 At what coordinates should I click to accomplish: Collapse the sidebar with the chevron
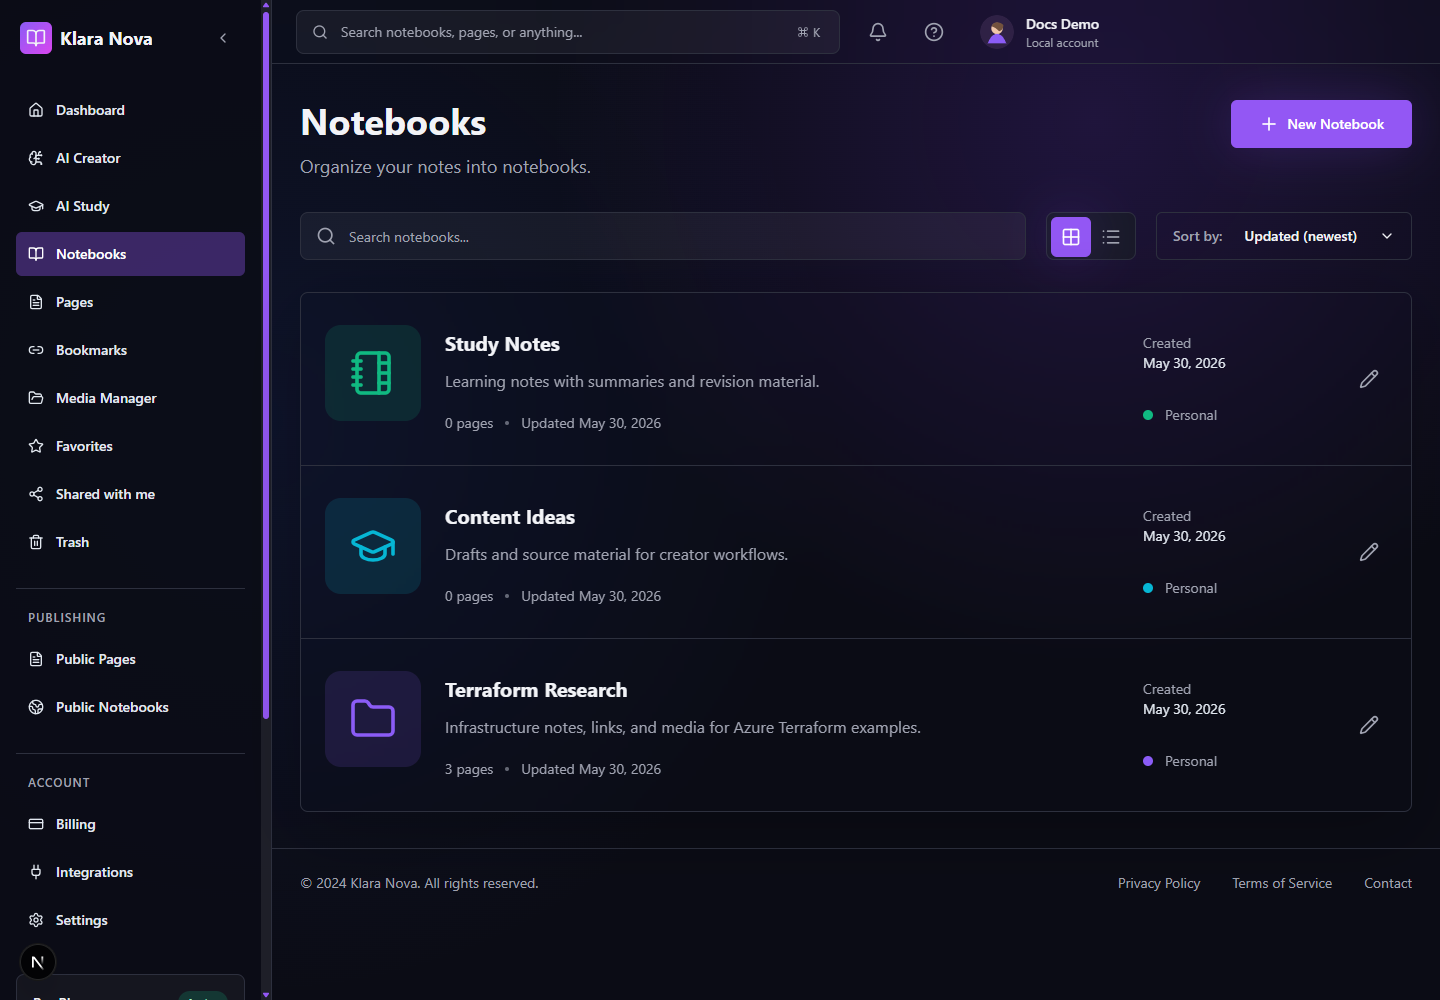(x=223, y=38)
